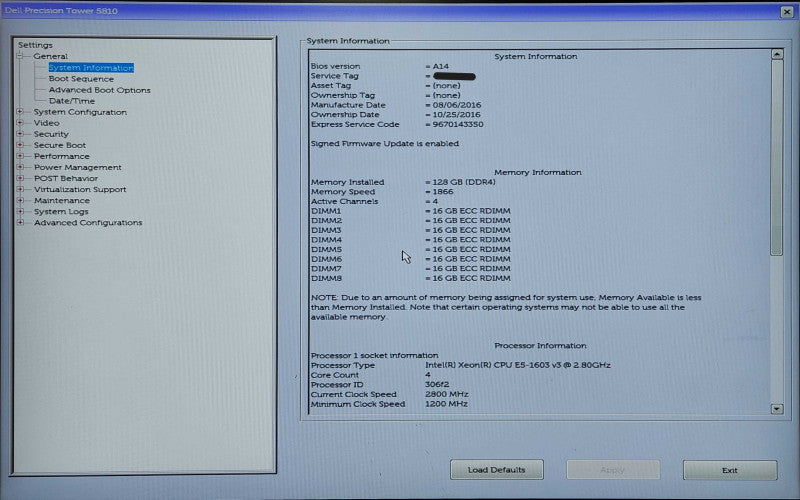800x500 pixels.
Task: Click the Service Tag label
Action: point(335,76)
